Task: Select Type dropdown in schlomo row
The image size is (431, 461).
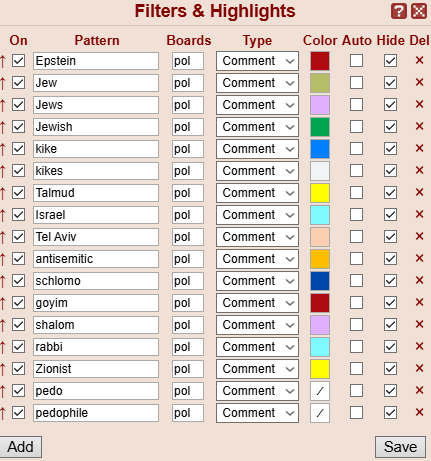Action: [x=257, y=281]
